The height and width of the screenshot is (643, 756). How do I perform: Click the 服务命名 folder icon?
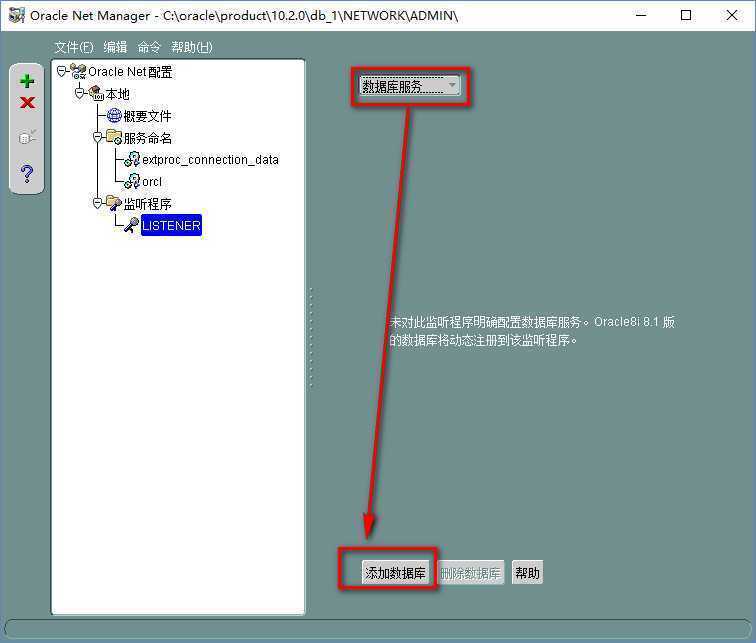tap(114, 137)
